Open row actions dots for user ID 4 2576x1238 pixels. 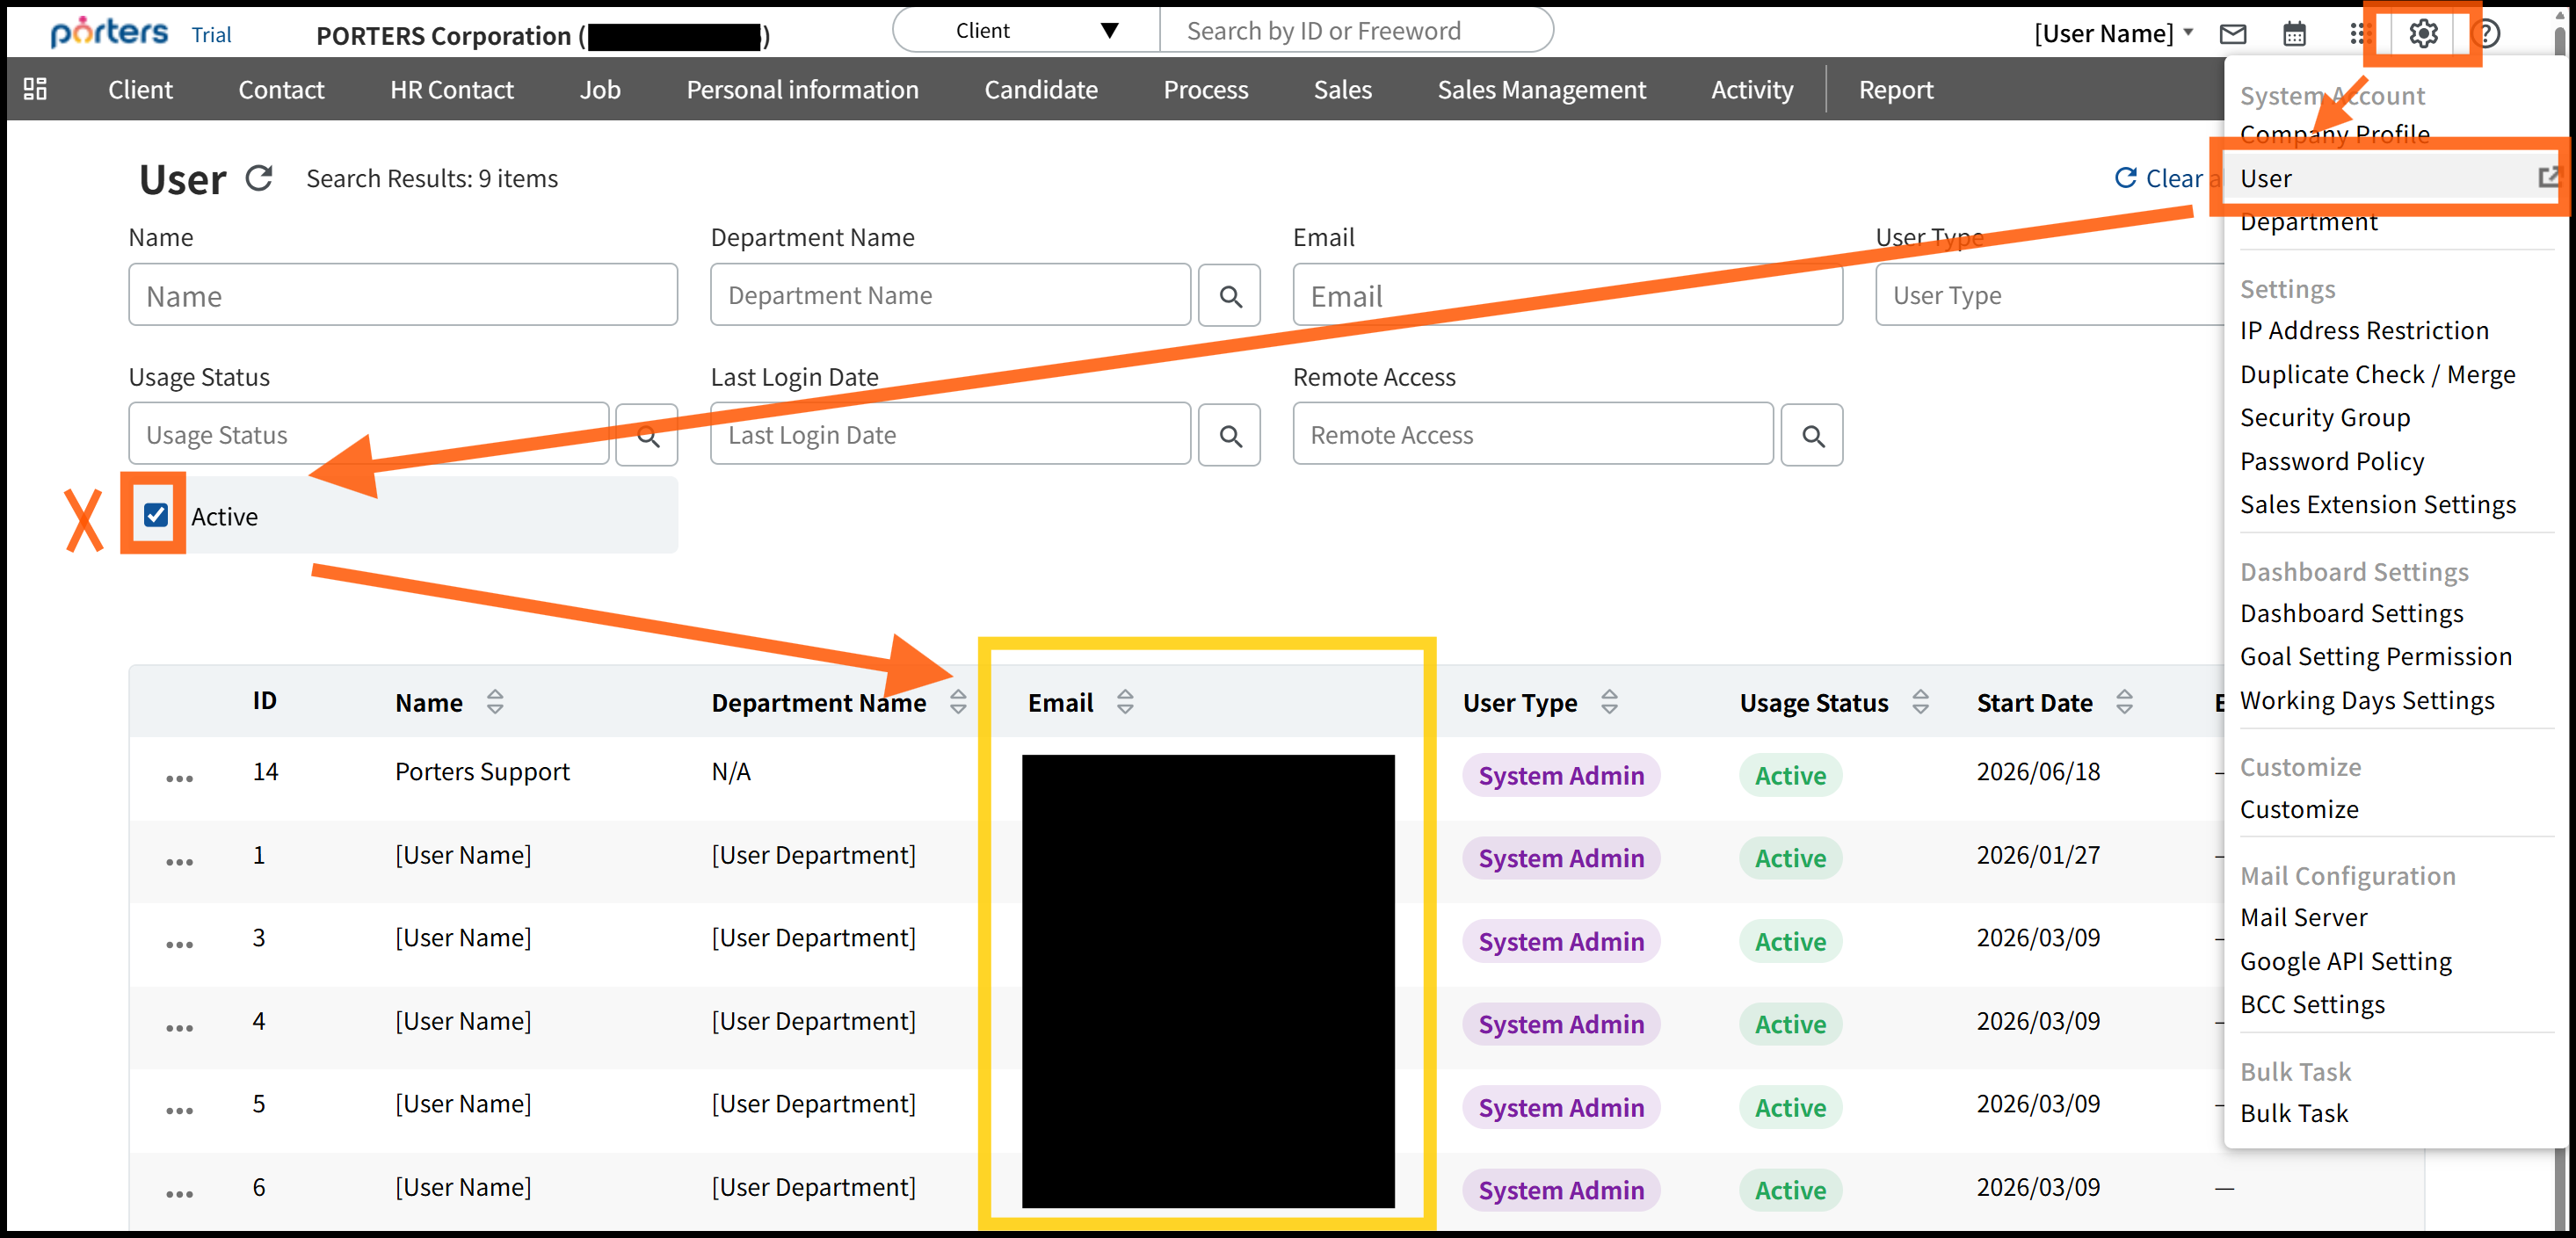(x=180, y=1027)
